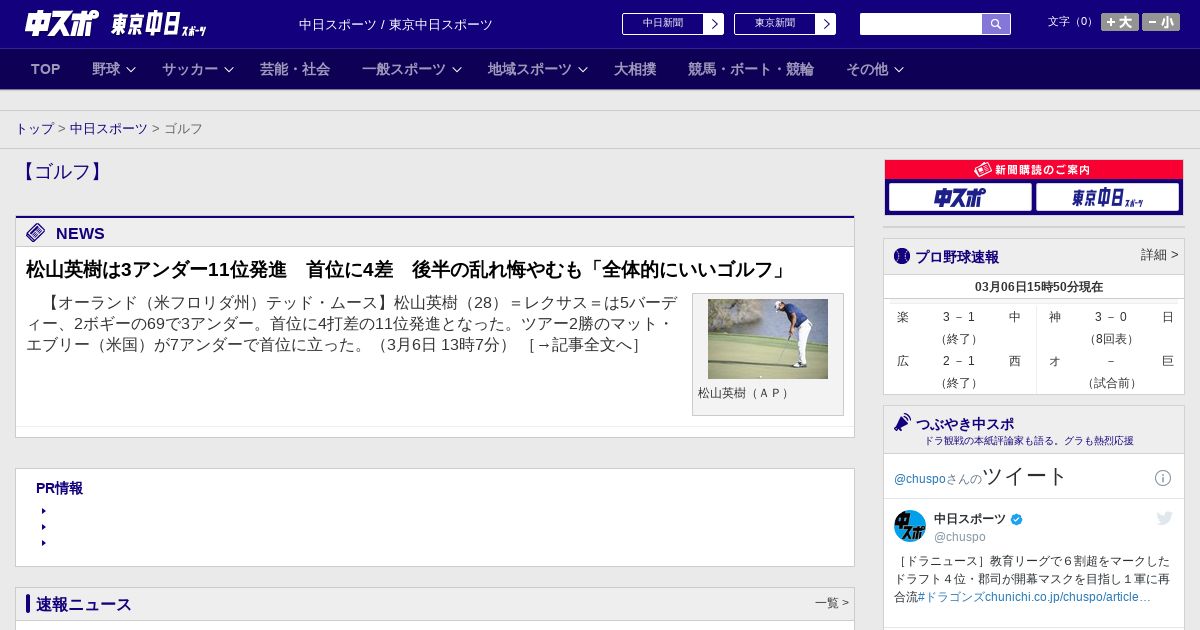Click third PR情報 bullet arrow
This screenshot has width=1200, height=630.
44,543
